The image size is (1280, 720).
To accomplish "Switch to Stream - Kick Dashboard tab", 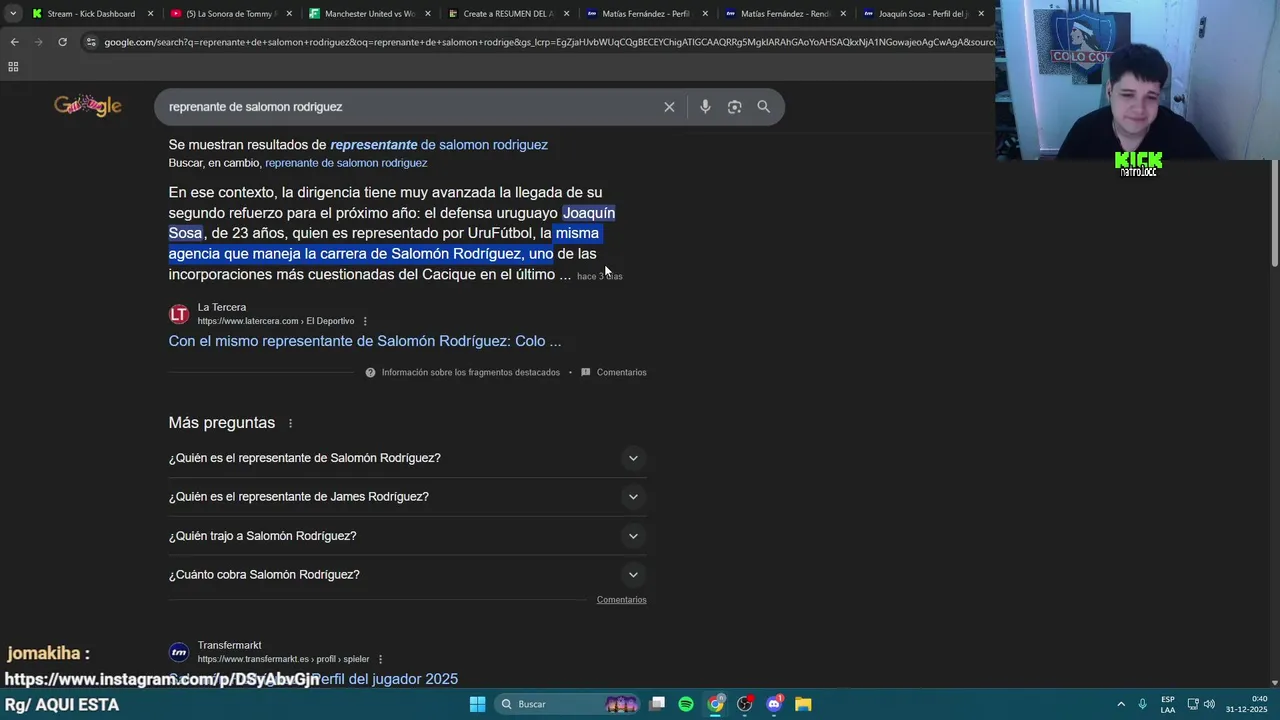I will coord(91,14).
